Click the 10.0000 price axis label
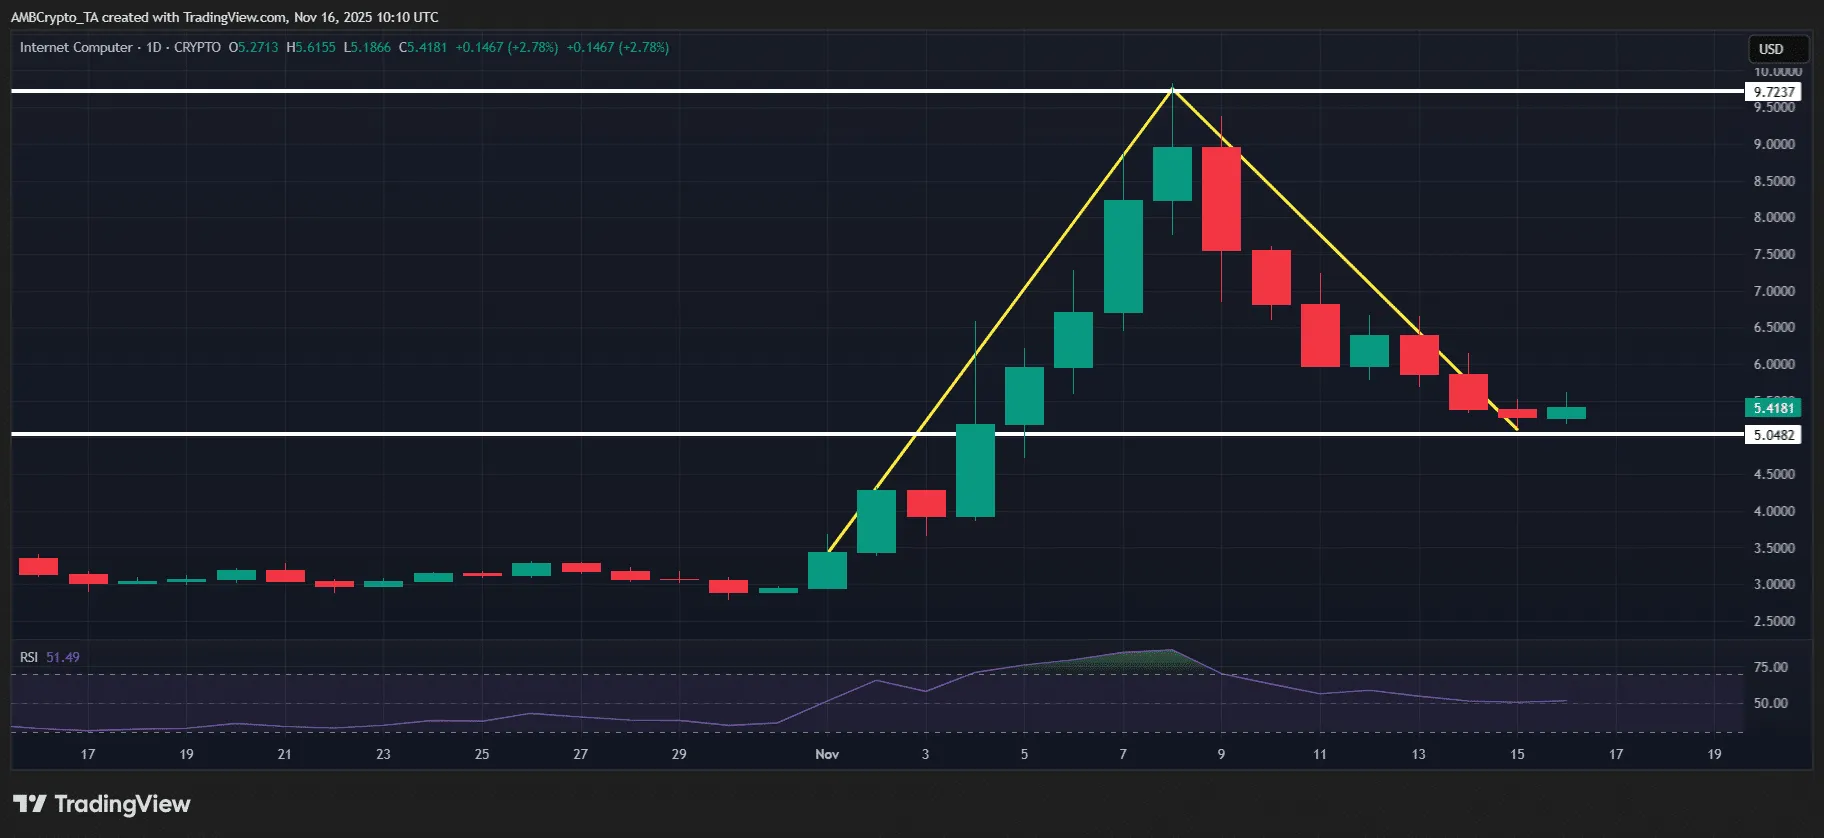Image resolution: width=1824 pixels, height=838 pixels. [x=1777, y=72]
